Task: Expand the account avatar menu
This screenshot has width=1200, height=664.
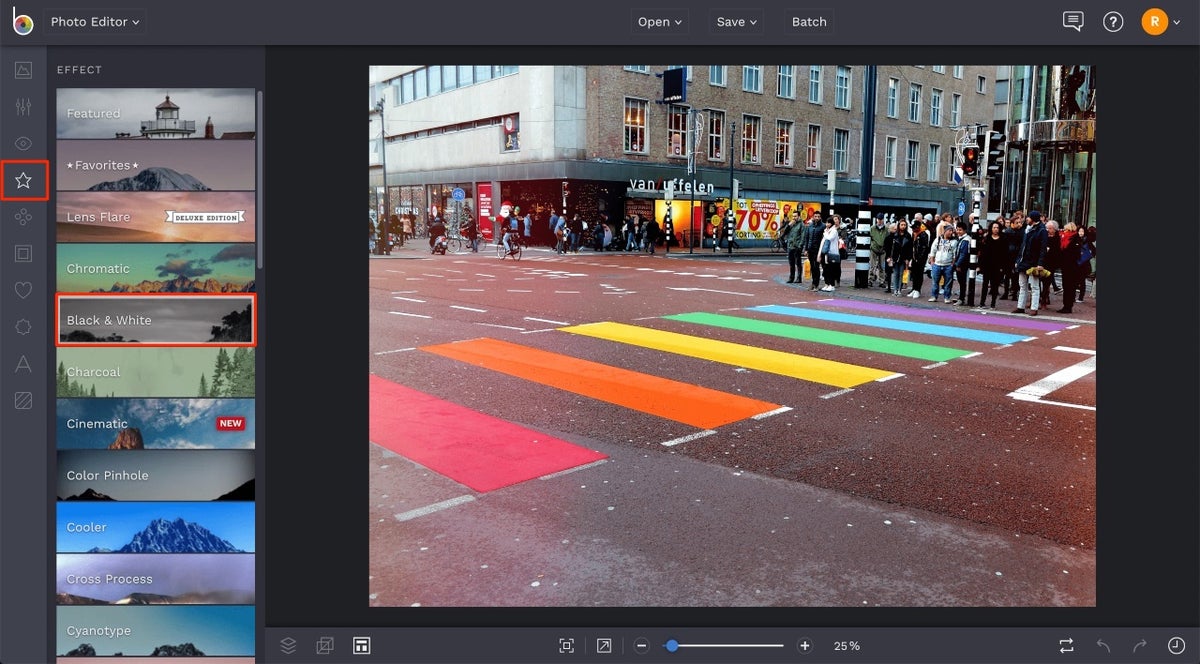Action: [1162, 21]
